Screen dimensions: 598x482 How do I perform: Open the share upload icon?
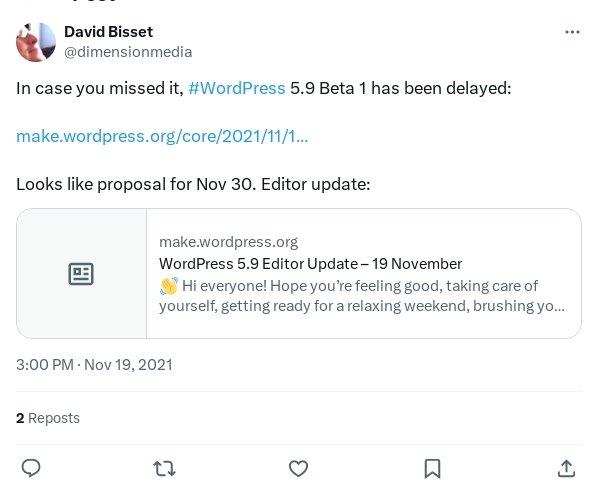(566, 468)
